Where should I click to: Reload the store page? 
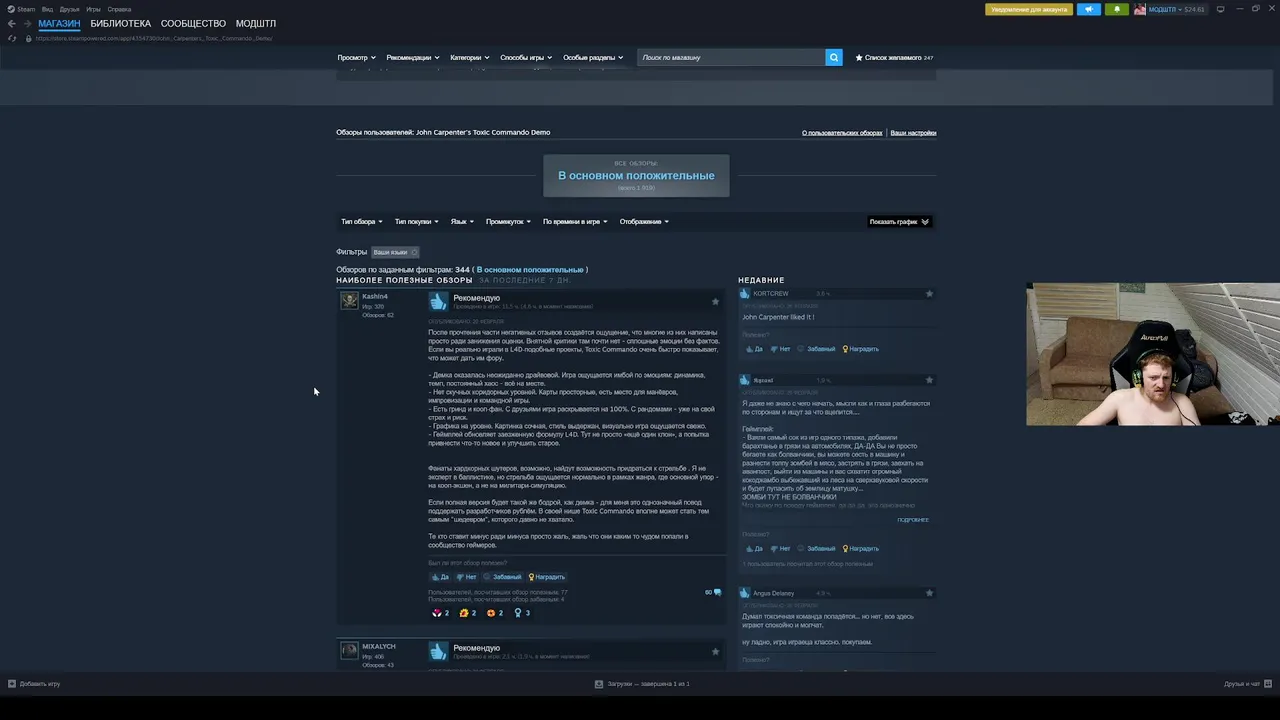pos(12,38)
